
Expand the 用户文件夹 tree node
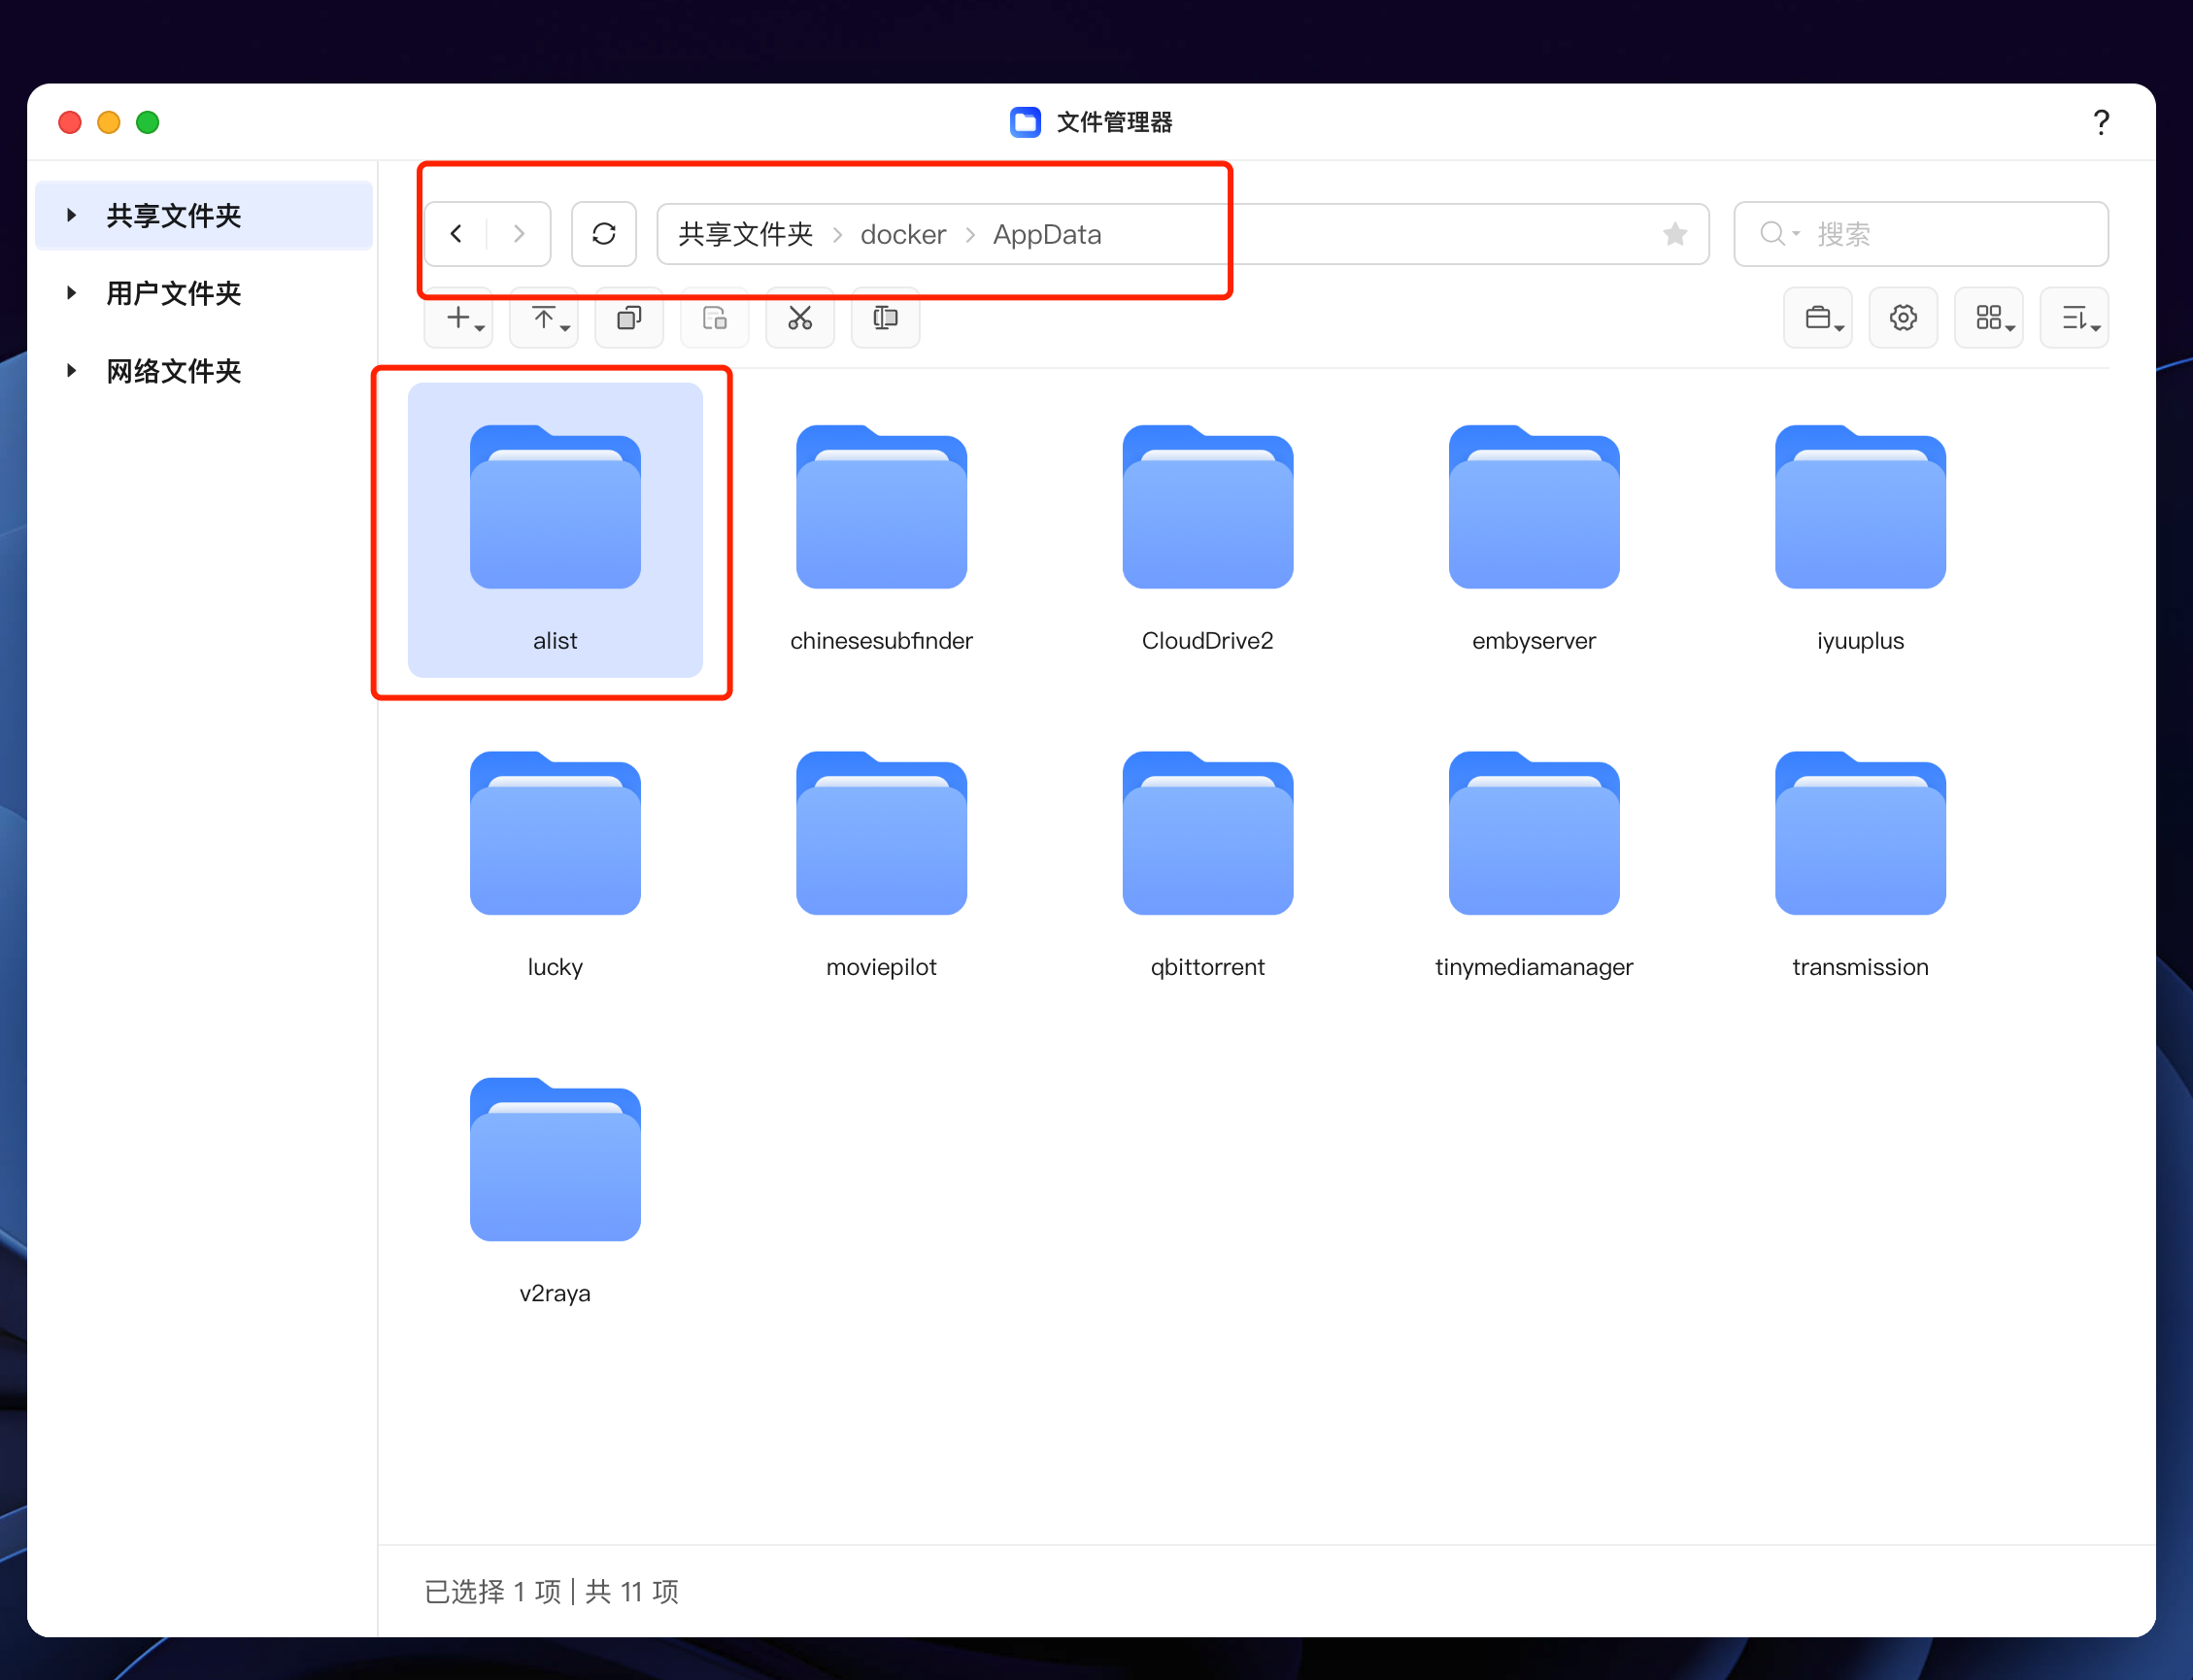tap(71, 293)
